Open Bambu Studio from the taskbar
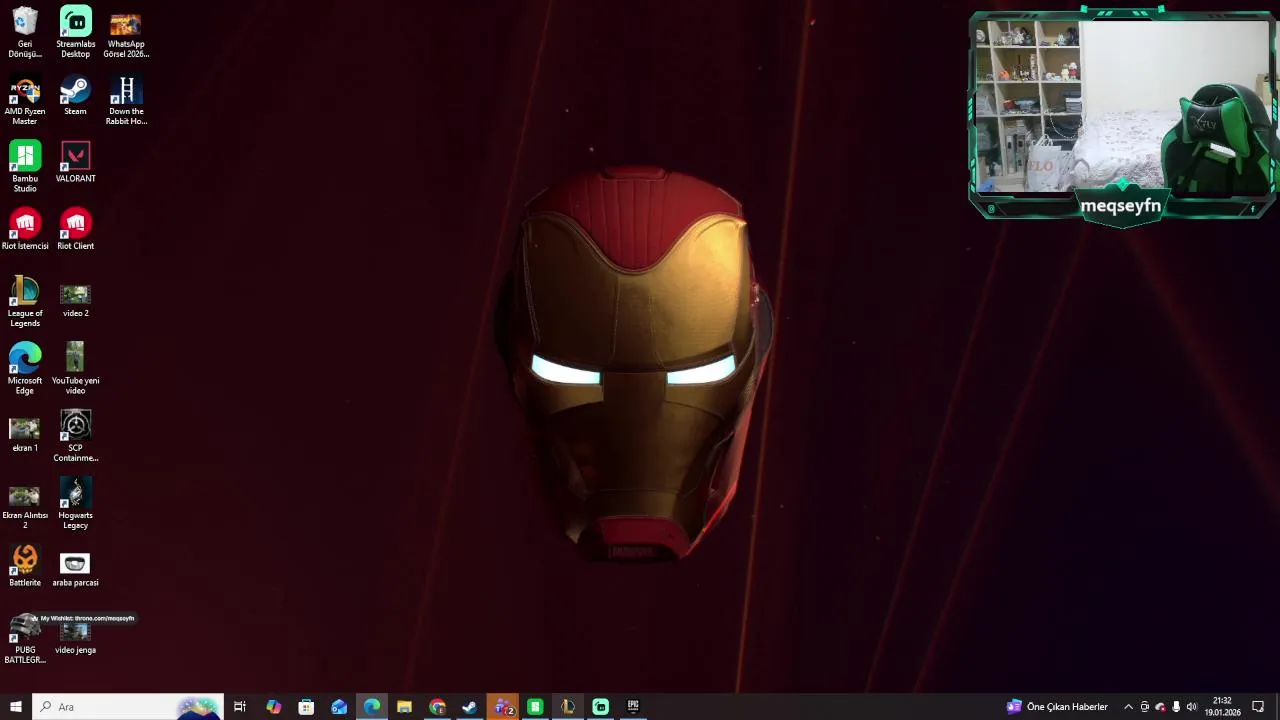This screenshot has width=1280, height=720. point(535,707)
